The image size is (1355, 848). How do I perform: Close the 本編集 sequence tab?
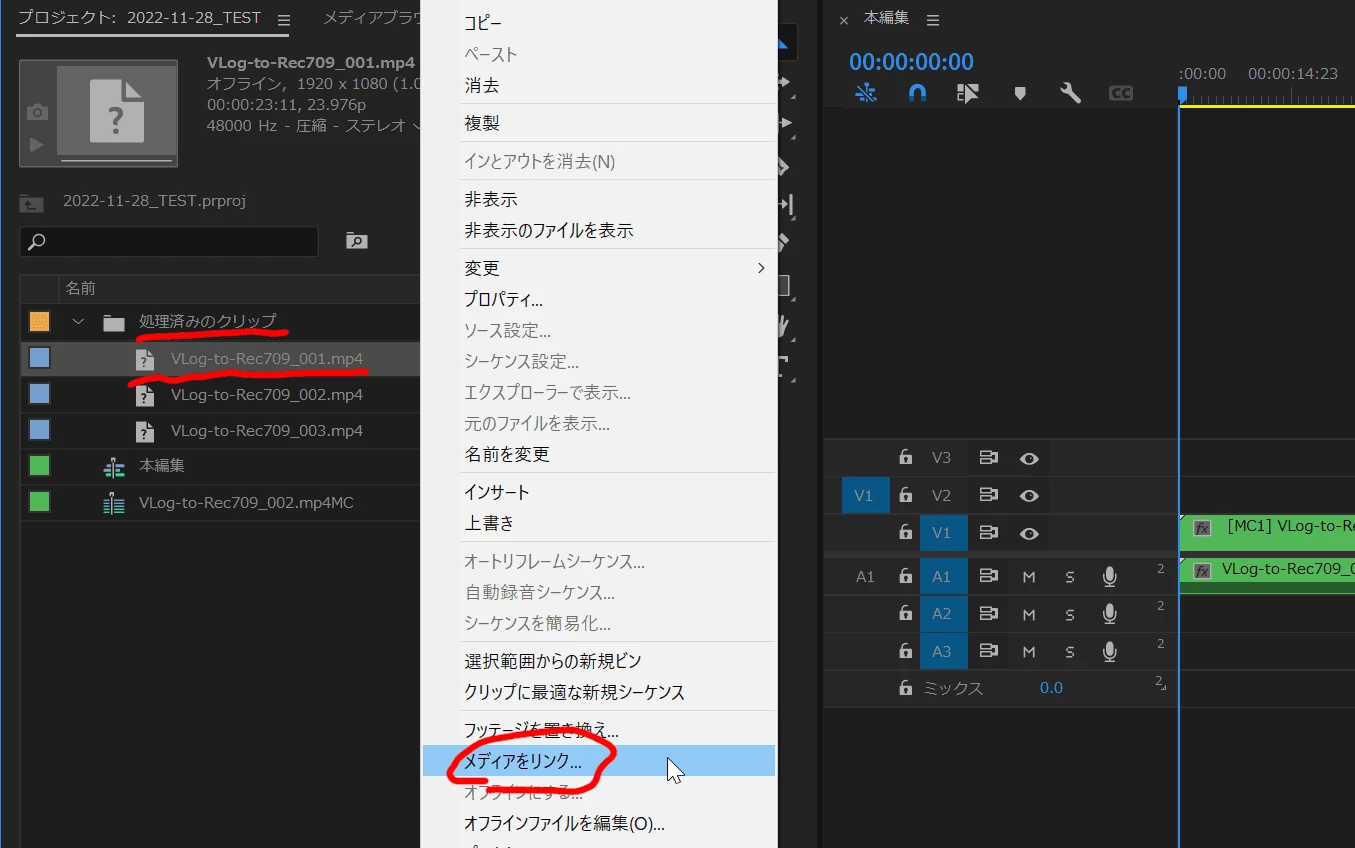tap(843, 20)
